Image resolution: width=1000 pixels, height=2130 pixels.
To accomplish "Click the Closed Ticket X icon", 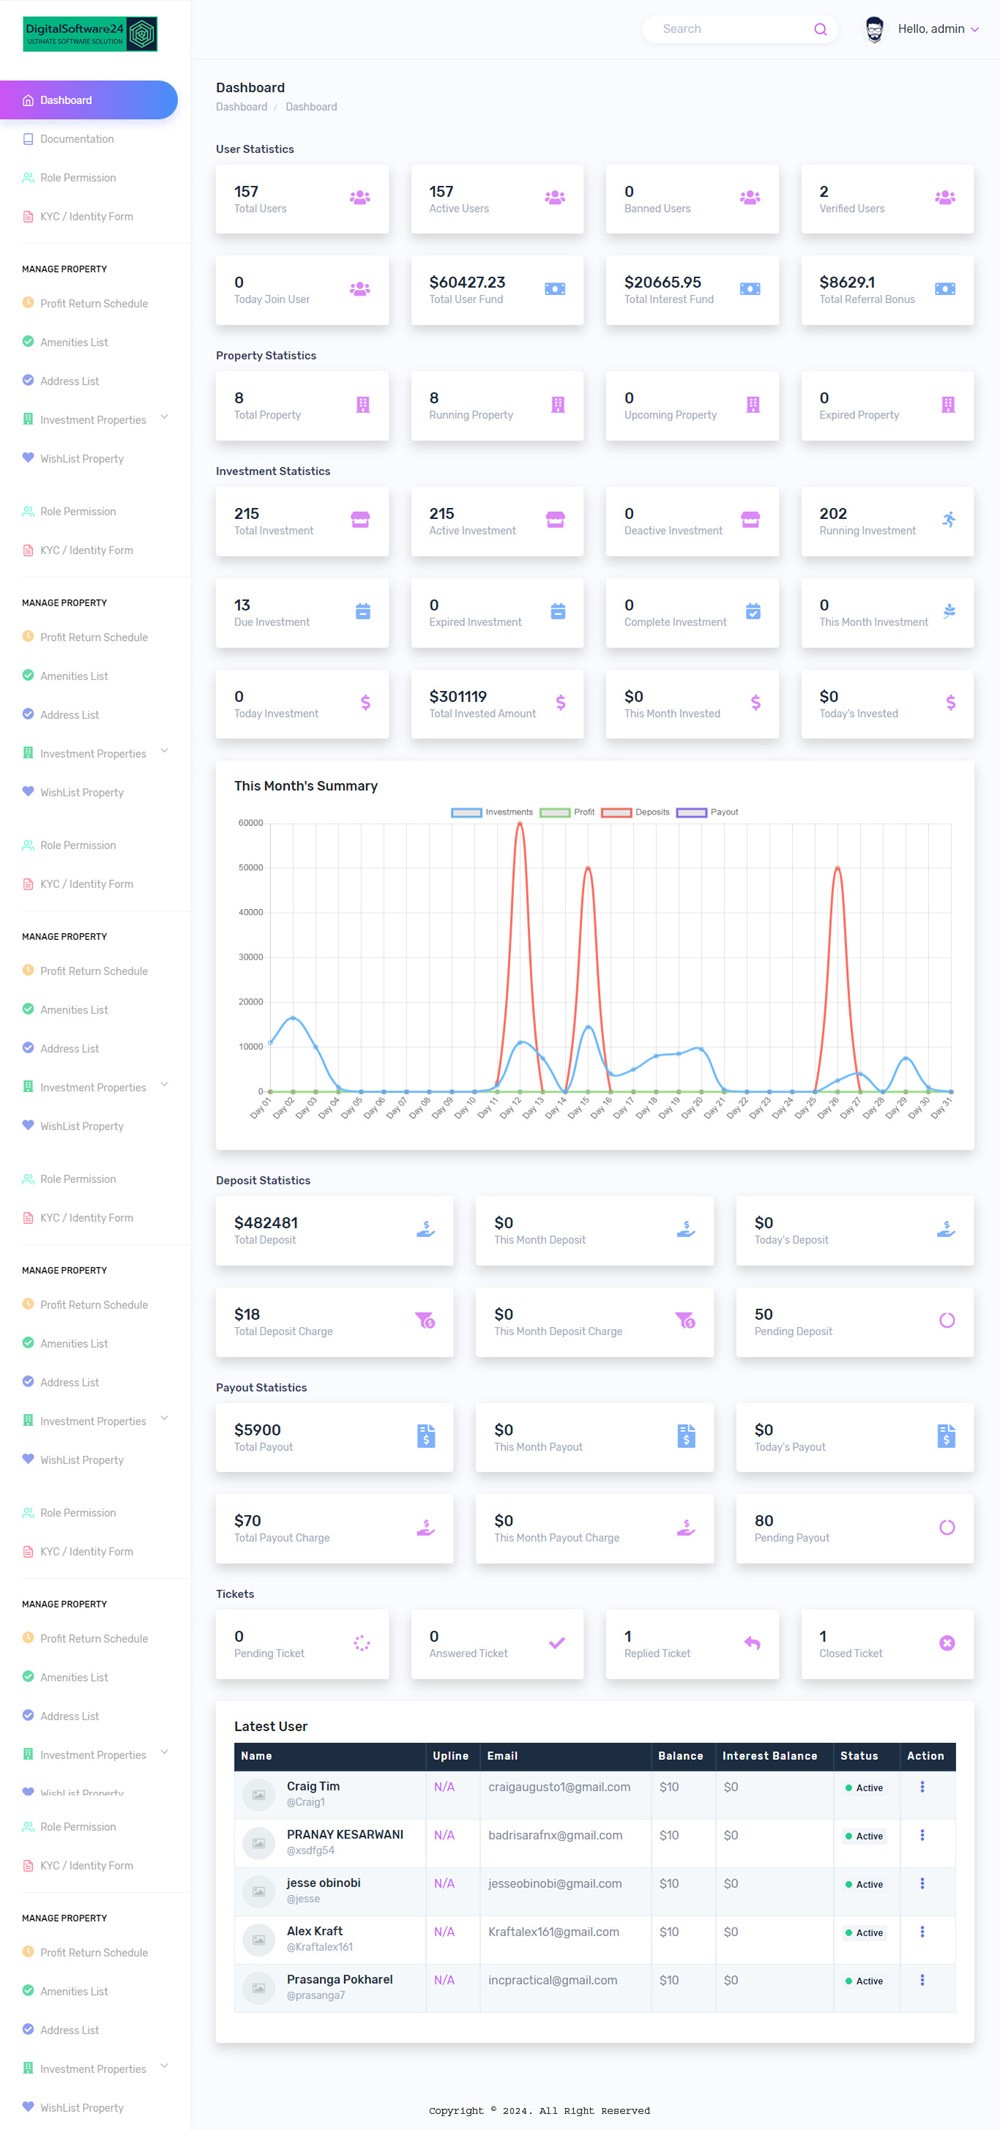I will point(946,1643).
